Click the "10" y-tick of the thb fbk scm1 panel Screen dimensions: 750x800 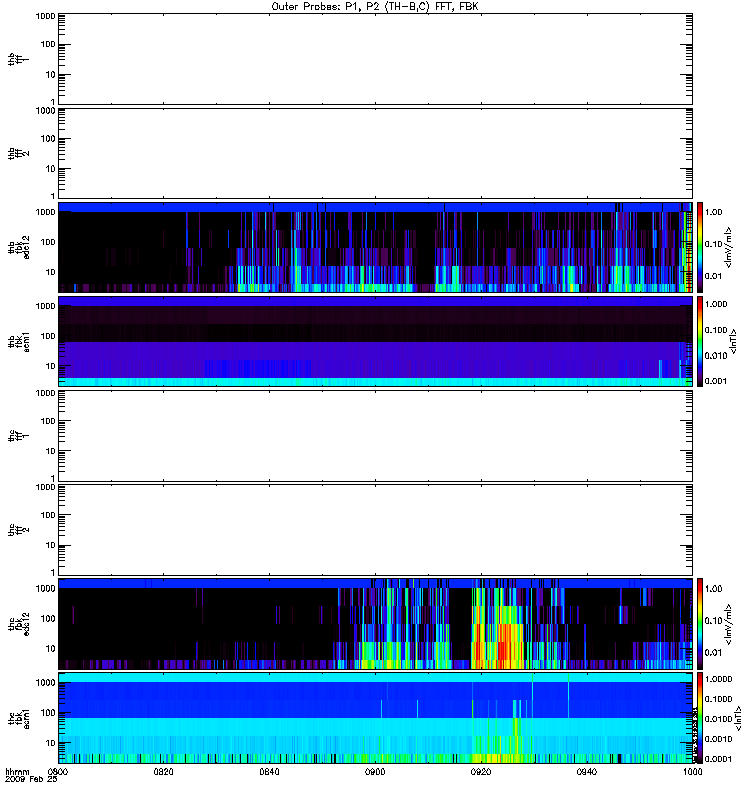(x=51, y=366)
